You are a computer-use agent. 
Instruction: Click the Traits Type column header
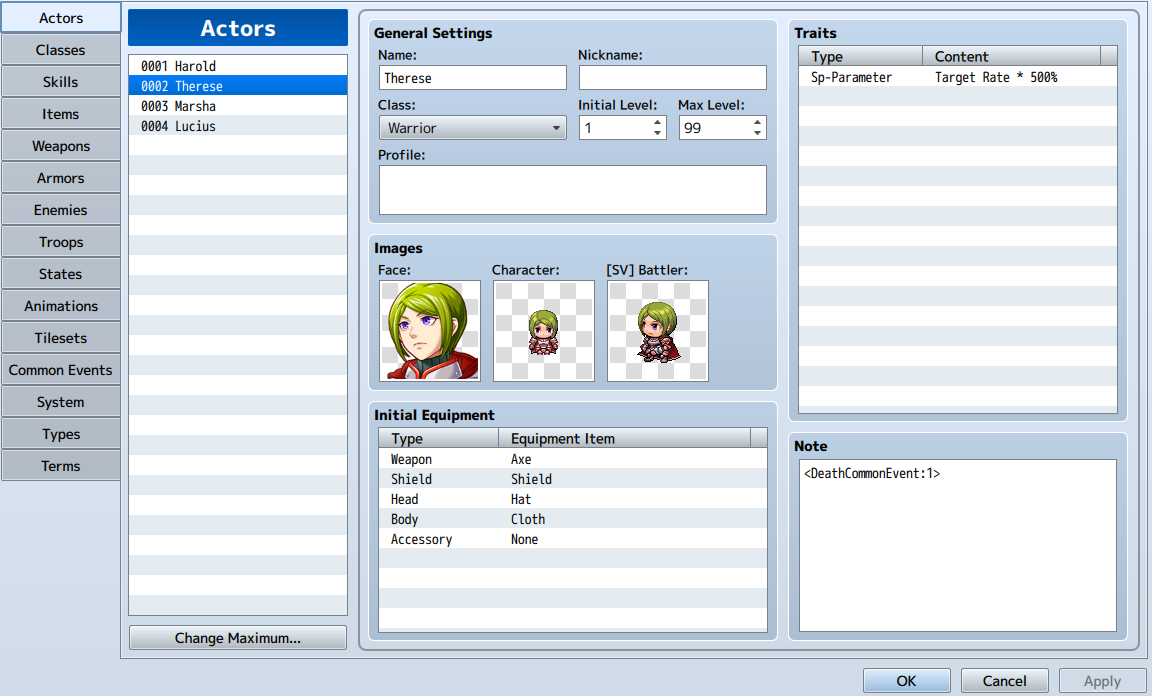pos(860,56)
